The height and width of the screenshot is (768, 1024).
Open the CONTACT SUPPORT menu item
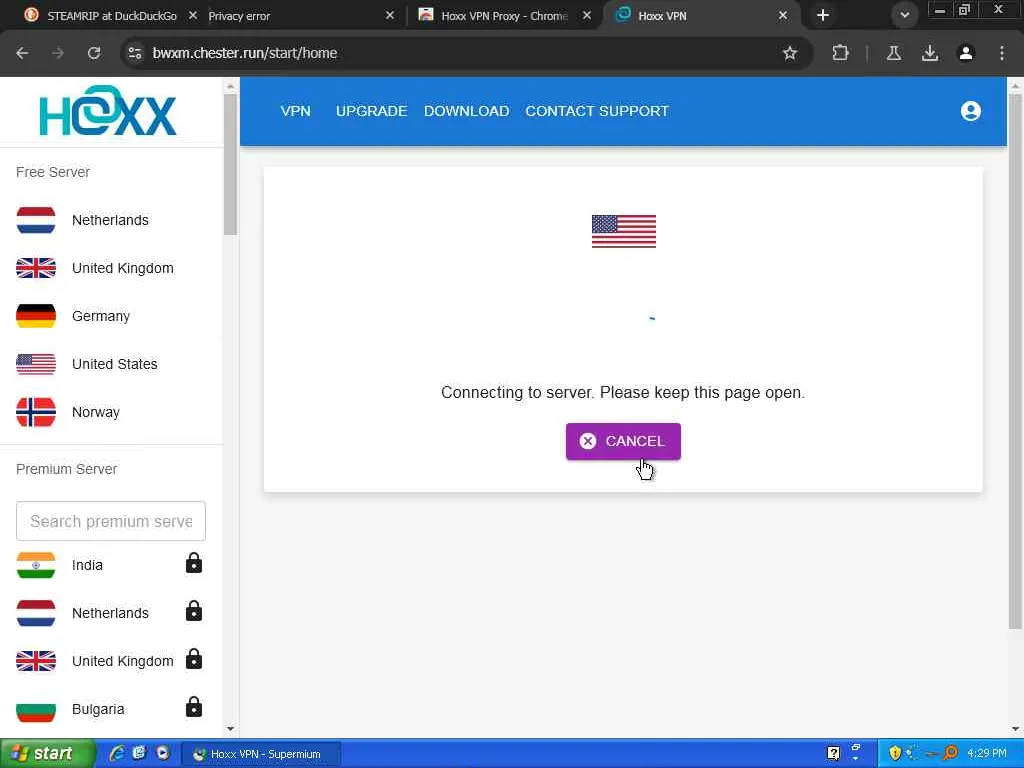[597, 111]
